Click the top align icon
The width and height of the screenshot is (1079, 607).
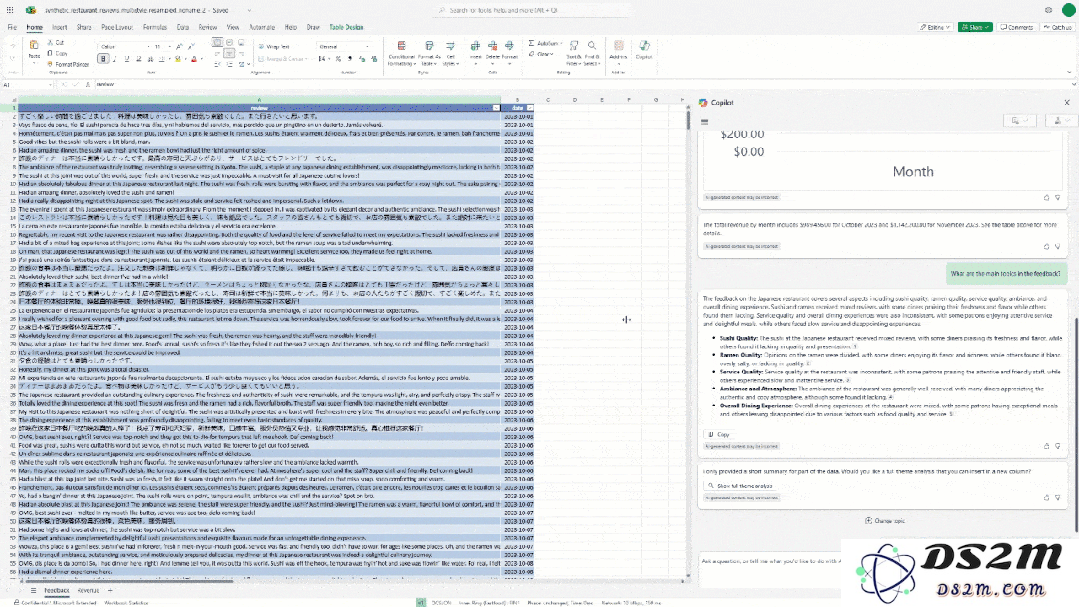(217, 43)
